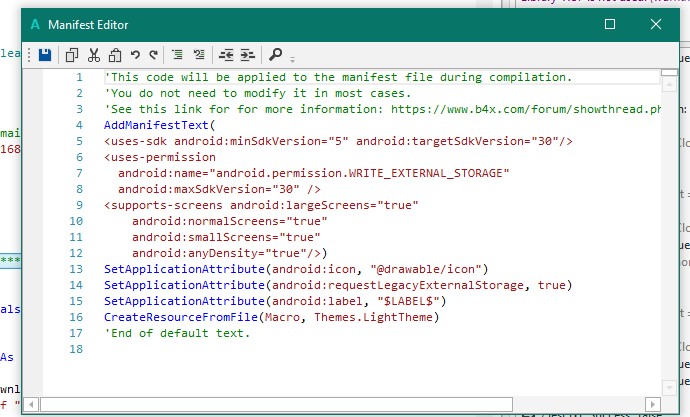The width and height of the screenshot is (690, 417).
Task: Click the horizontal scrollbar right arrow
Action: [653, 404]
